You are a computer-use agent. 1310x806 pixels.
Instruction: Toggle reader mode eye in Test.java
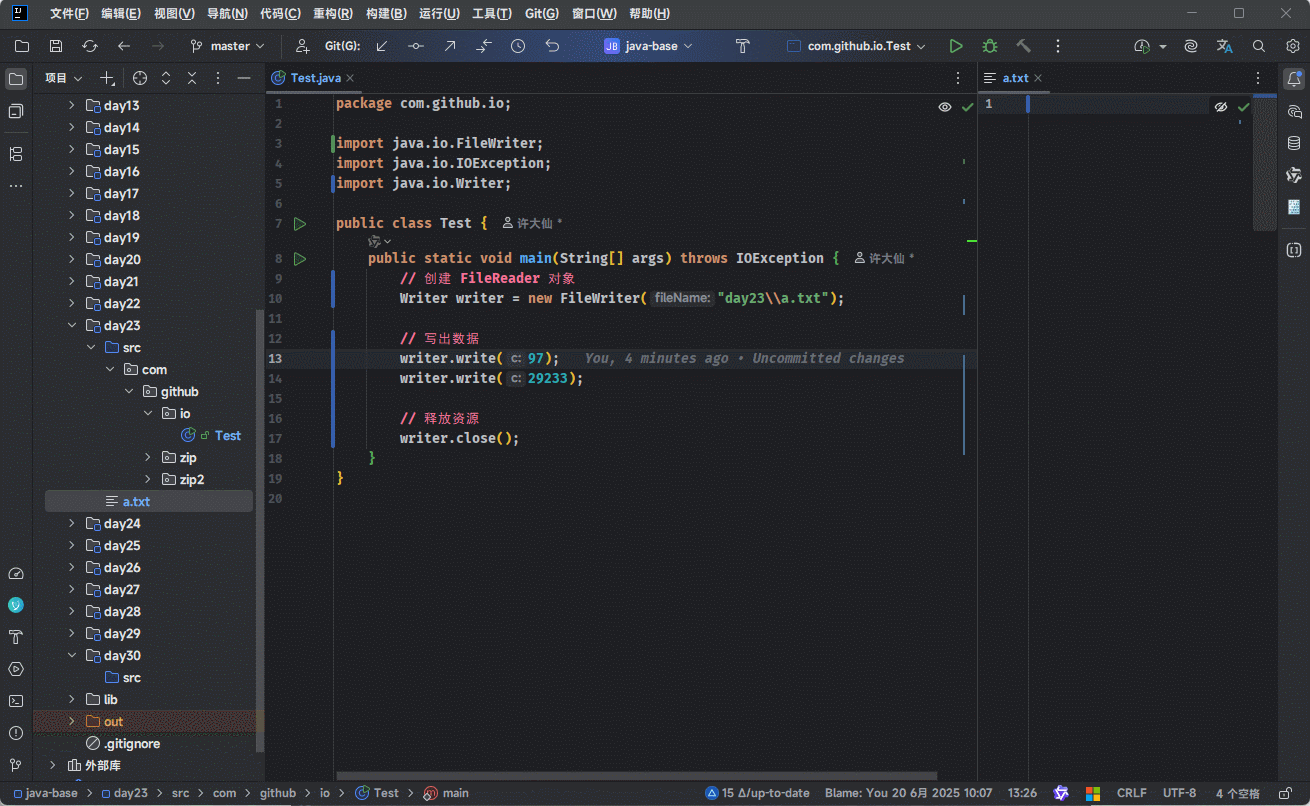coord(944,107)
